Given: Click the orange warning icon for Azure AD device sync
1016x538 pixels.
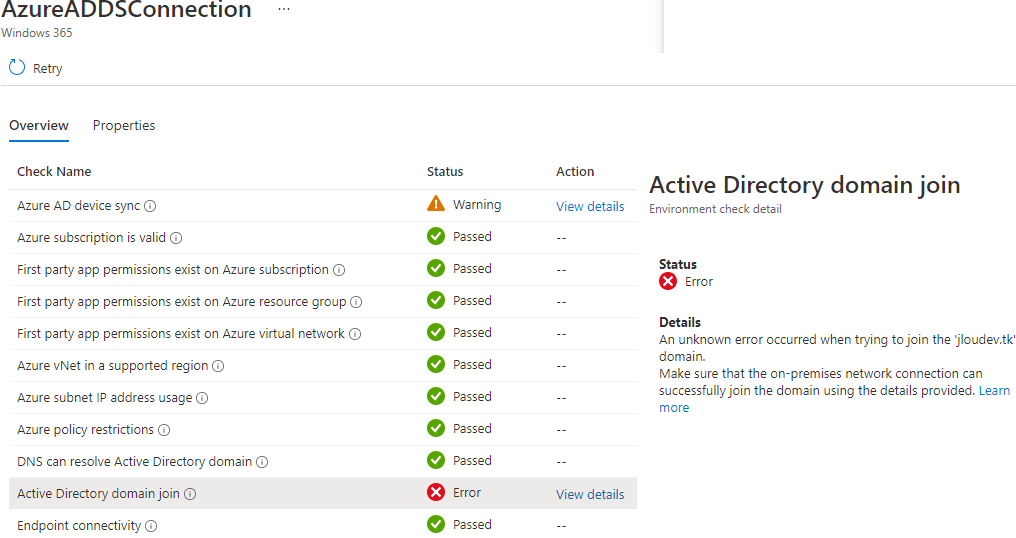Looking at the screenshot, I should [x=436, y=204].
